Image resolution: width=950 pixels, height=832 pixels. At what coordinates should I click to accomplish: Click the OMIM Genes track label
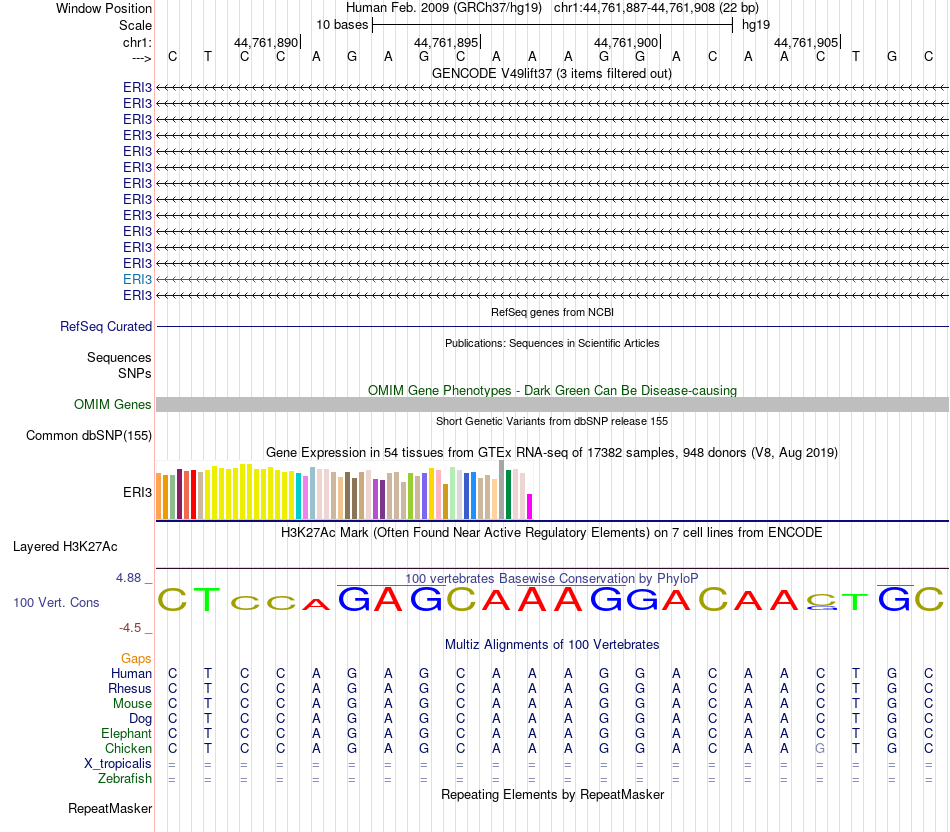pos(112,404)
